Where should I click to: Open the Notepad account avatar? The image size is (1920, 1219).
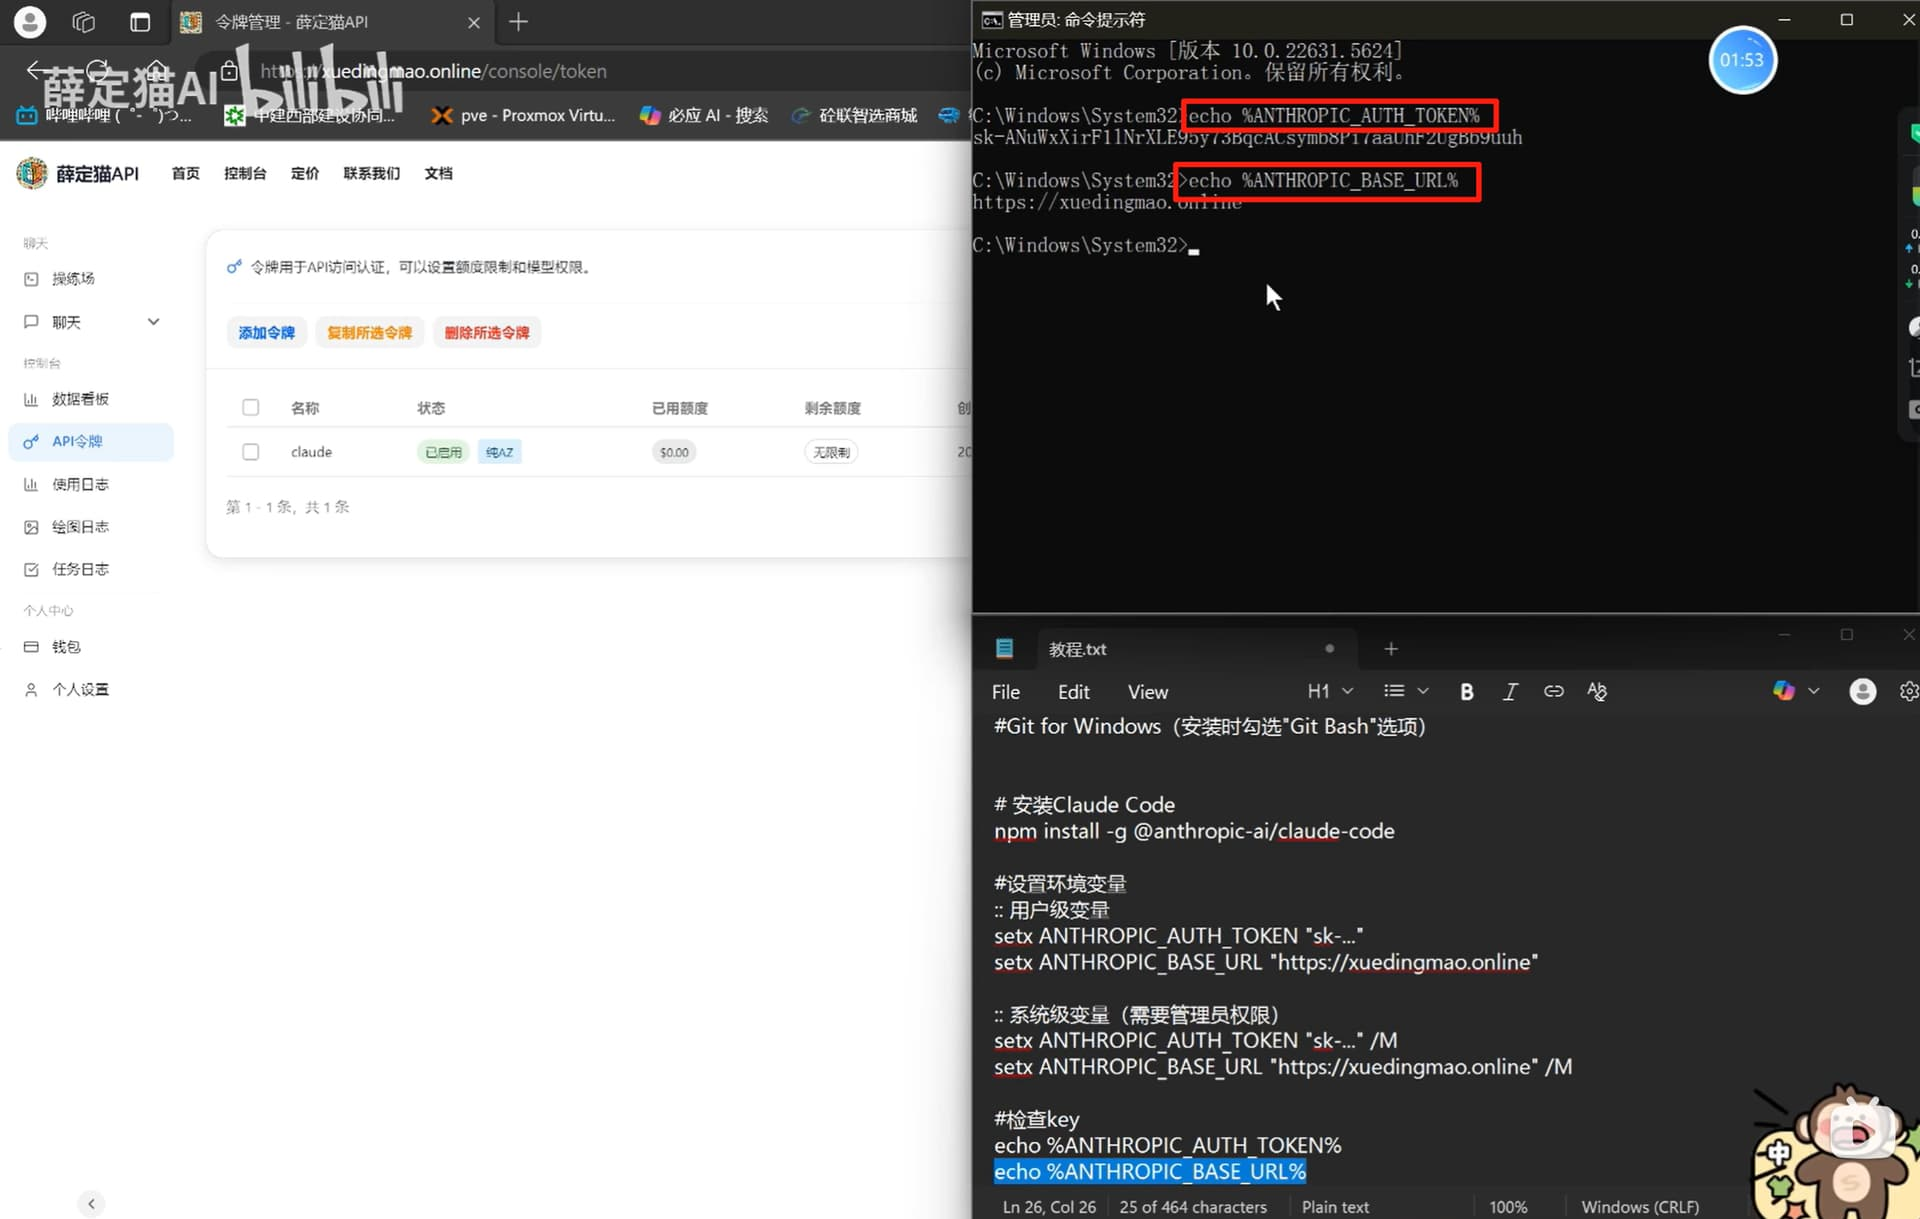pos(1862,691)
